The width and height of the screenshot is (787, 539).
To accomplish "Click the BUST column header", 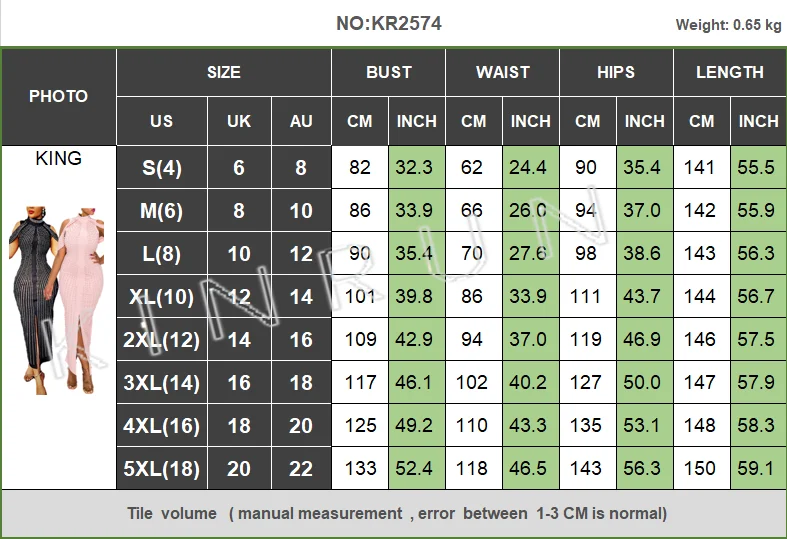I will (x=388, y=72).
